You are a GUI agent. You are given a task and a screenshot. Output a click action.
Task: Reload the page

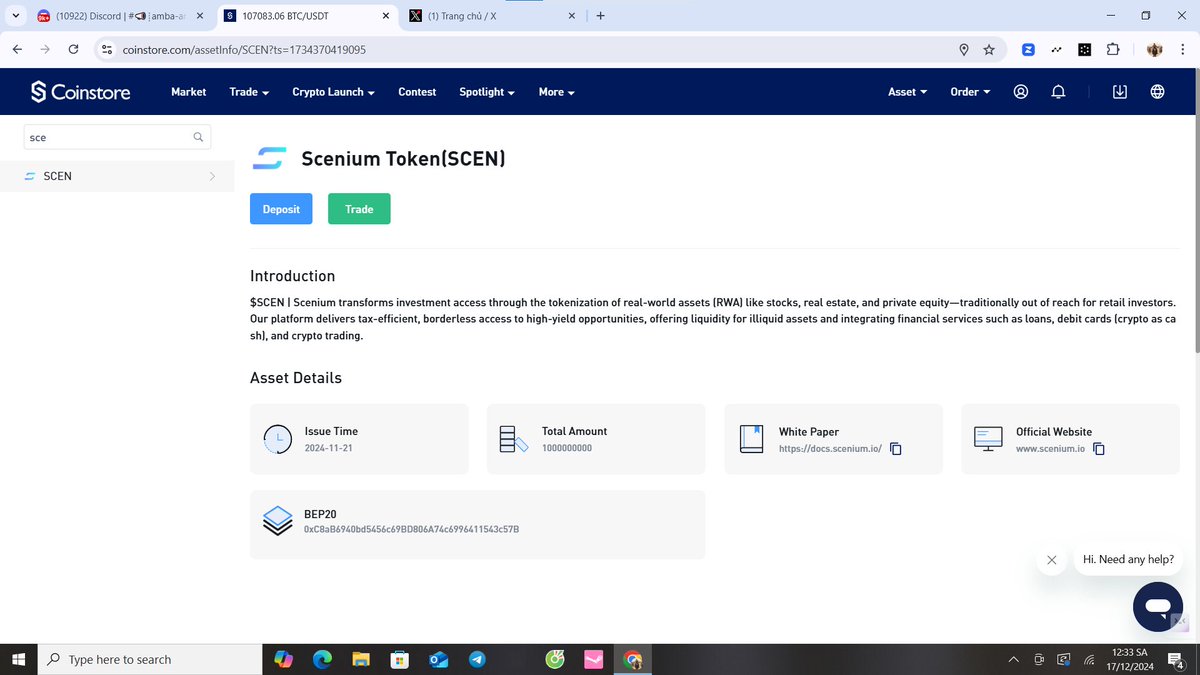(x=73, y=49)
